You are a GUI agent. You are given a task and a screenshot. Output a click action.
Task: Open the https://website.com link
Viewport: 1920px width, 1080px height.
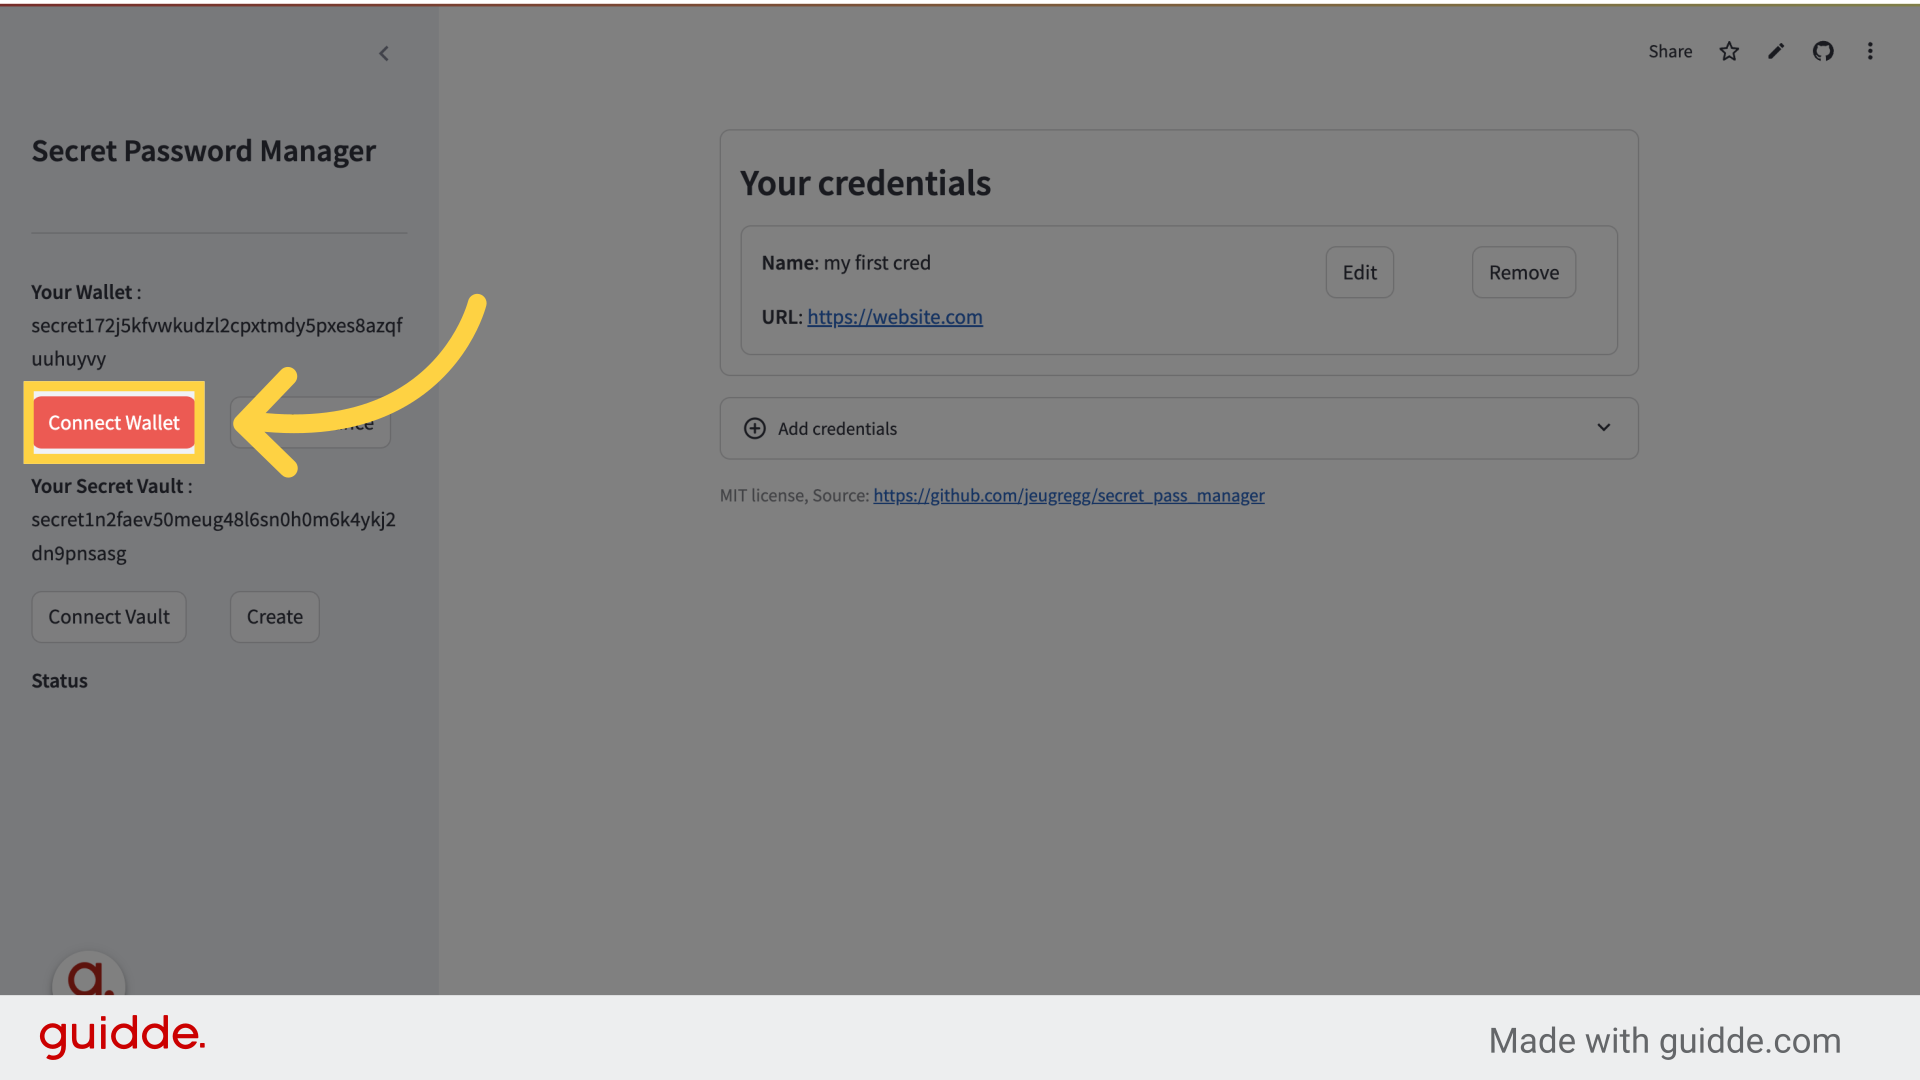click(x=895, y=317)
